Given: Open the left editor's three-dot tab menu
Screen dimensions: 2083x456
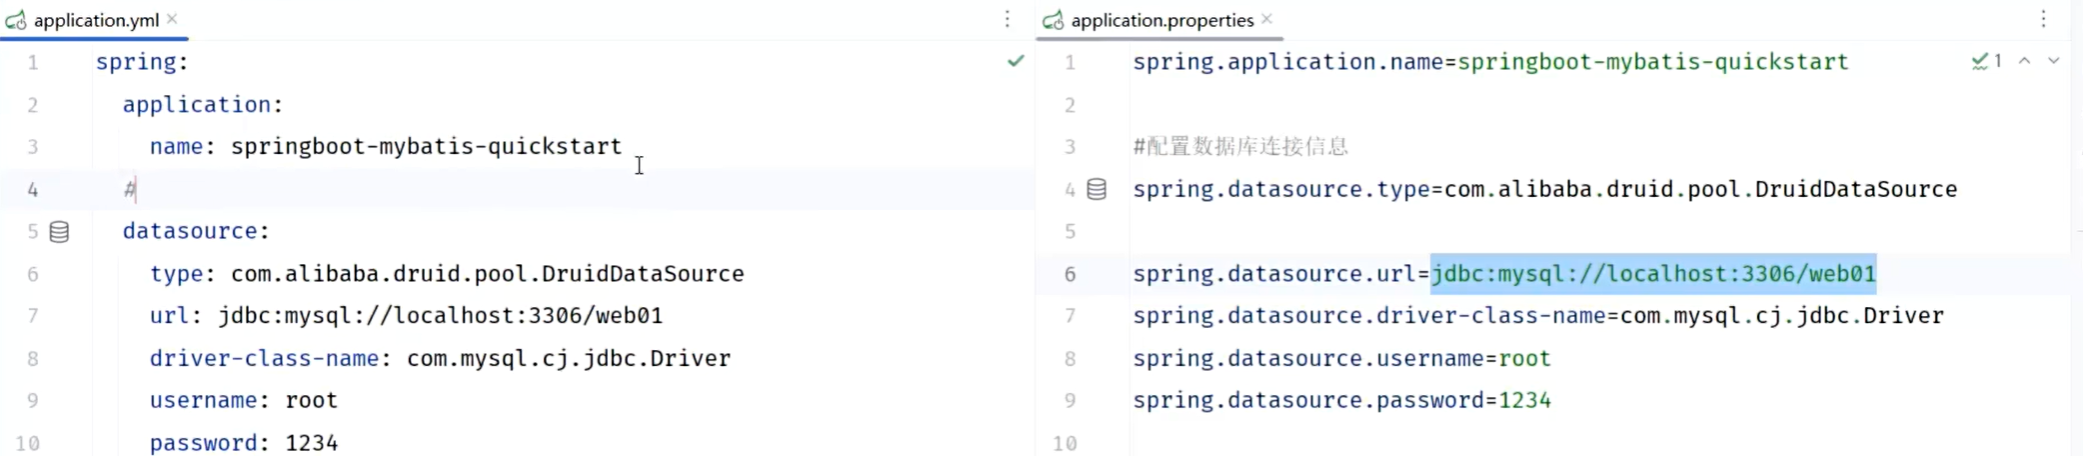Looking at the screenshot, I should 1007,19.
